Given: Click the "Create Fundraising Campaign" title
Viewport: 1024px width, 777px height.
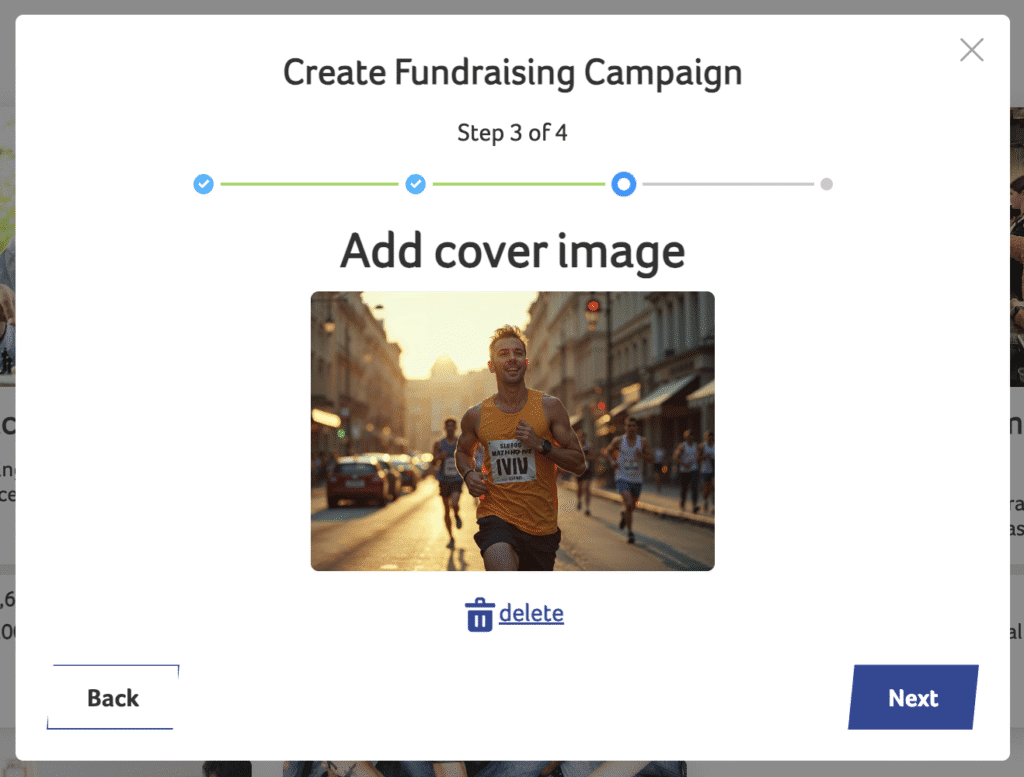Looking at the screenshot, I should [x=512, y=73].
